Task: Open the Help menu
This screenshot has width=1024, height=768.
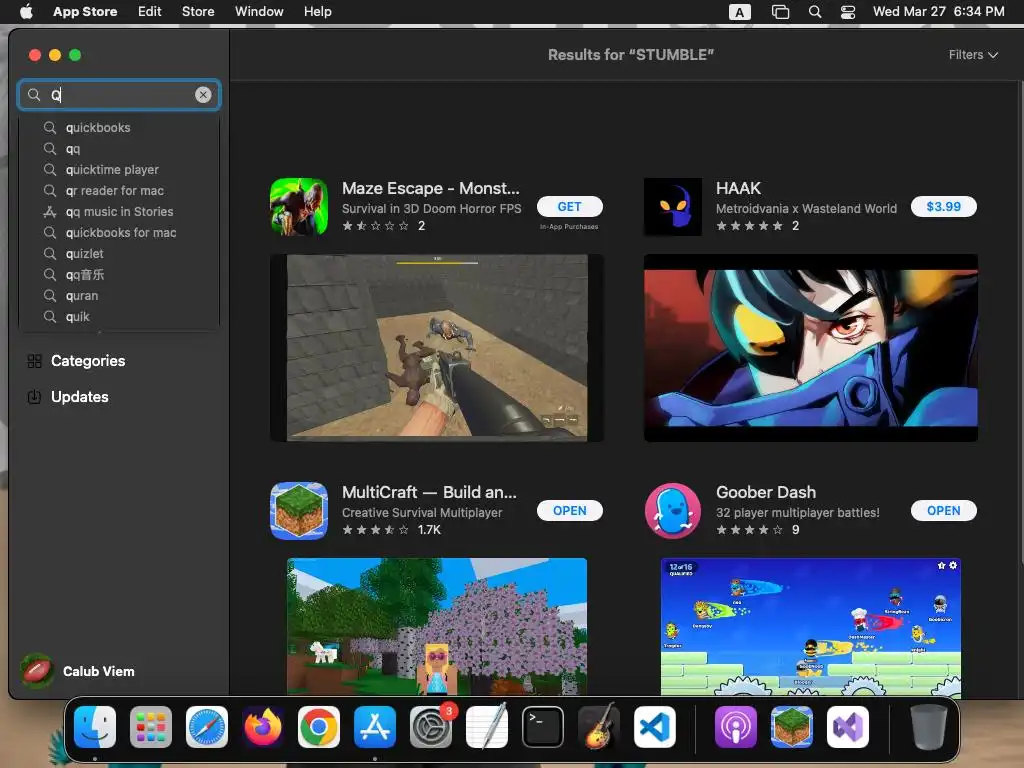Action: tap(317, 12)
